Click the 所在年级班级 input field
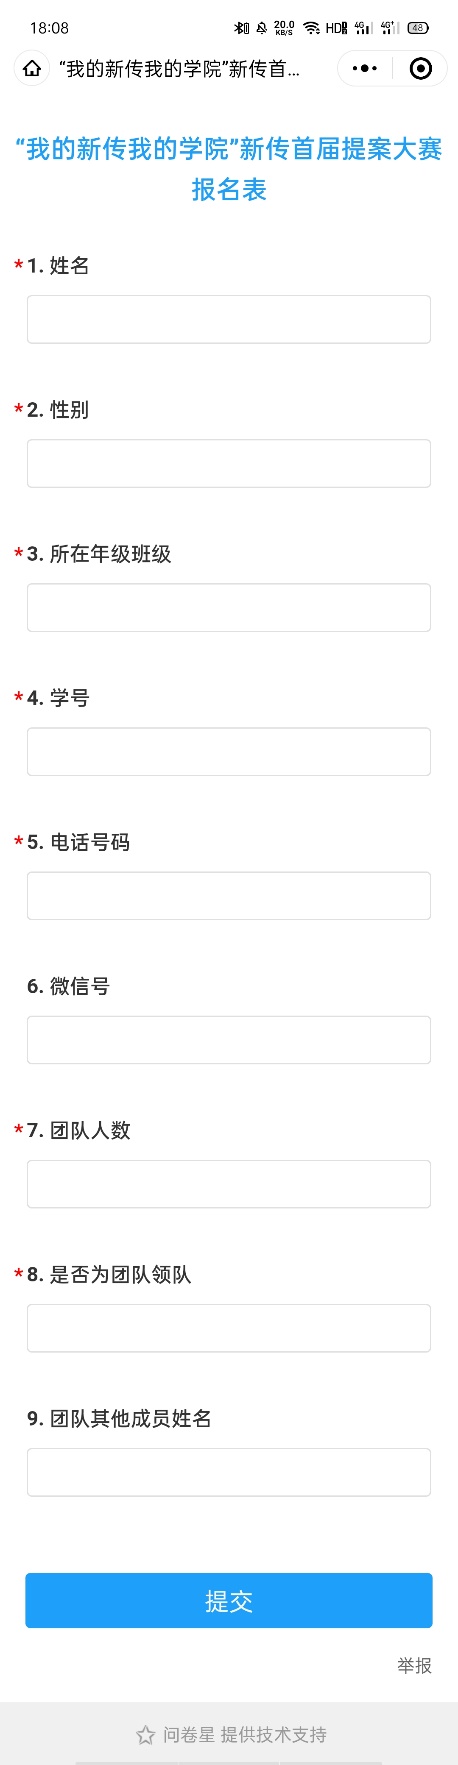The height and width of the screenshot is (1765, 458). pos(229,607)
